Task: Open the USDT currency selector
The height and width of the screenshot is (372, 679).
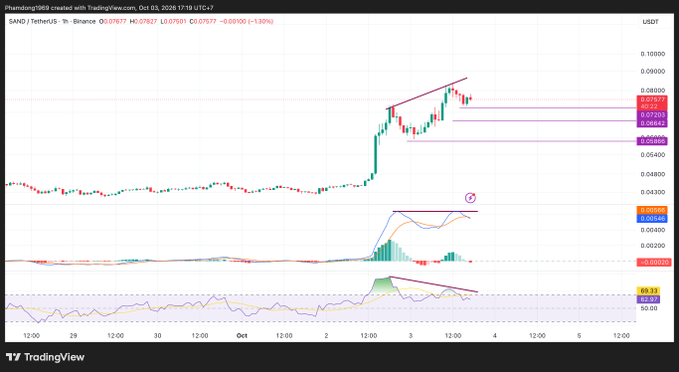Action: click(x=650, y=22)
